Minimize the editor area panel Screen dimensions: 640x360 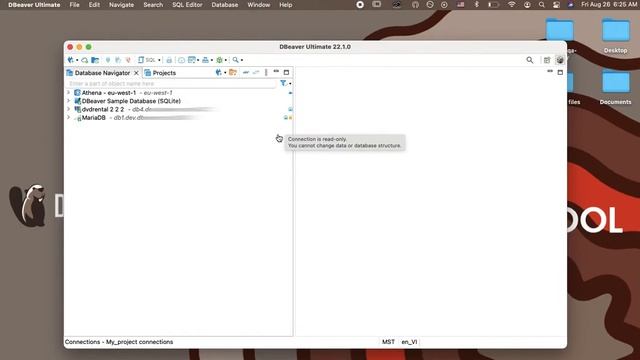pyautogui.click(x=550, y=71)
